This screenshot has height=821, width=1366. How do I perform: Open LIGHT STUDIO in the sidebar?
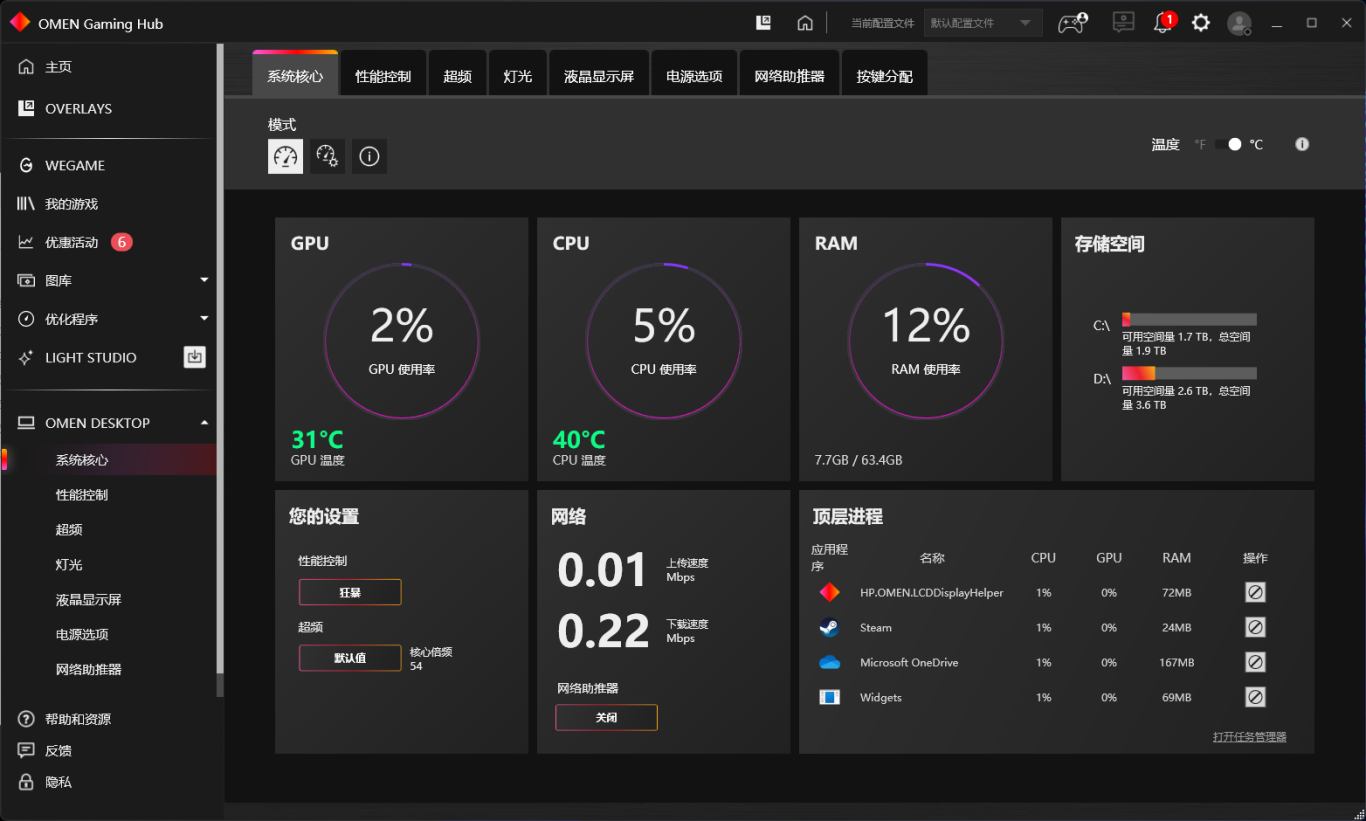[91, 357]
